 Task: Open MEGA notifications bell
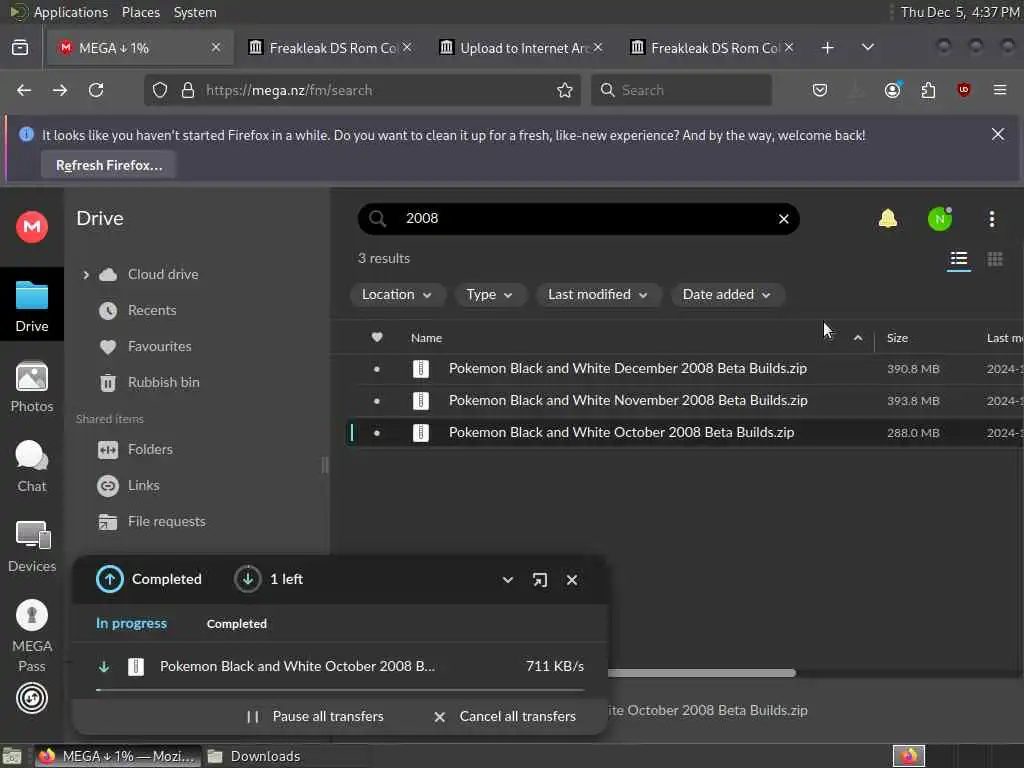pos(888,219)
